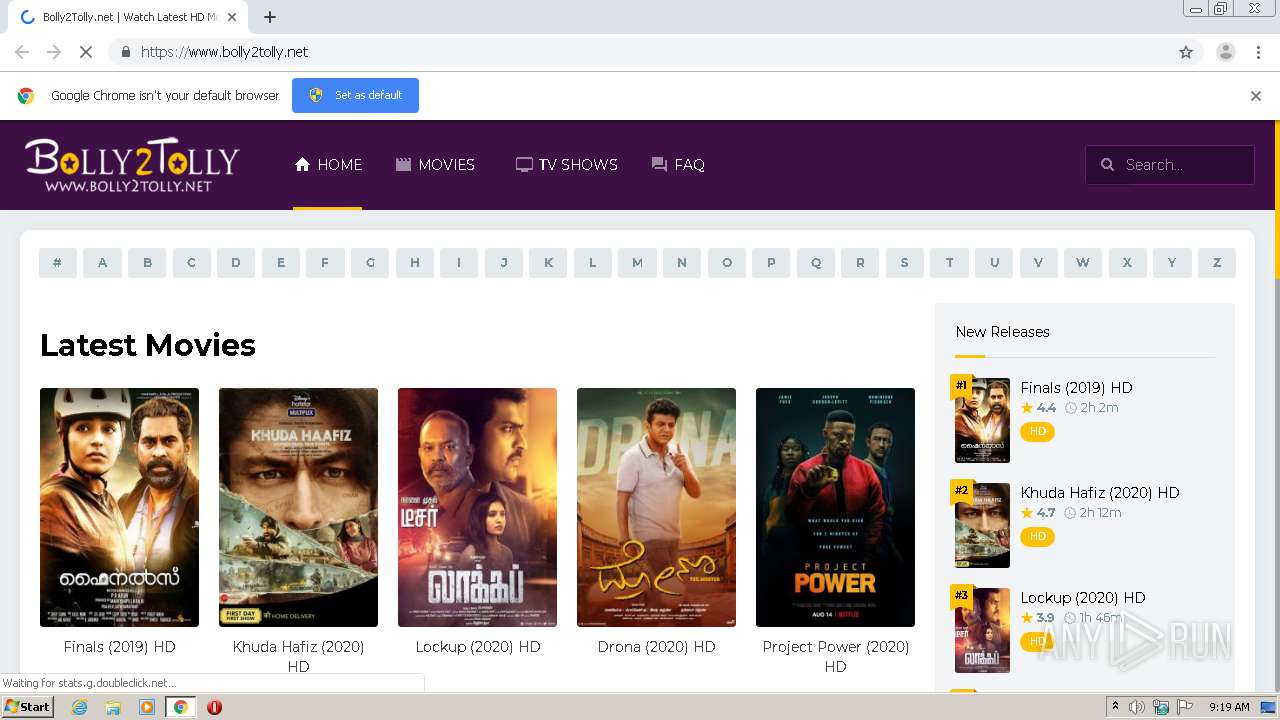1280x720 pixels.
Task: Open the Project Power movie poster
Action: pyautogui.click(x=835, y=507)
